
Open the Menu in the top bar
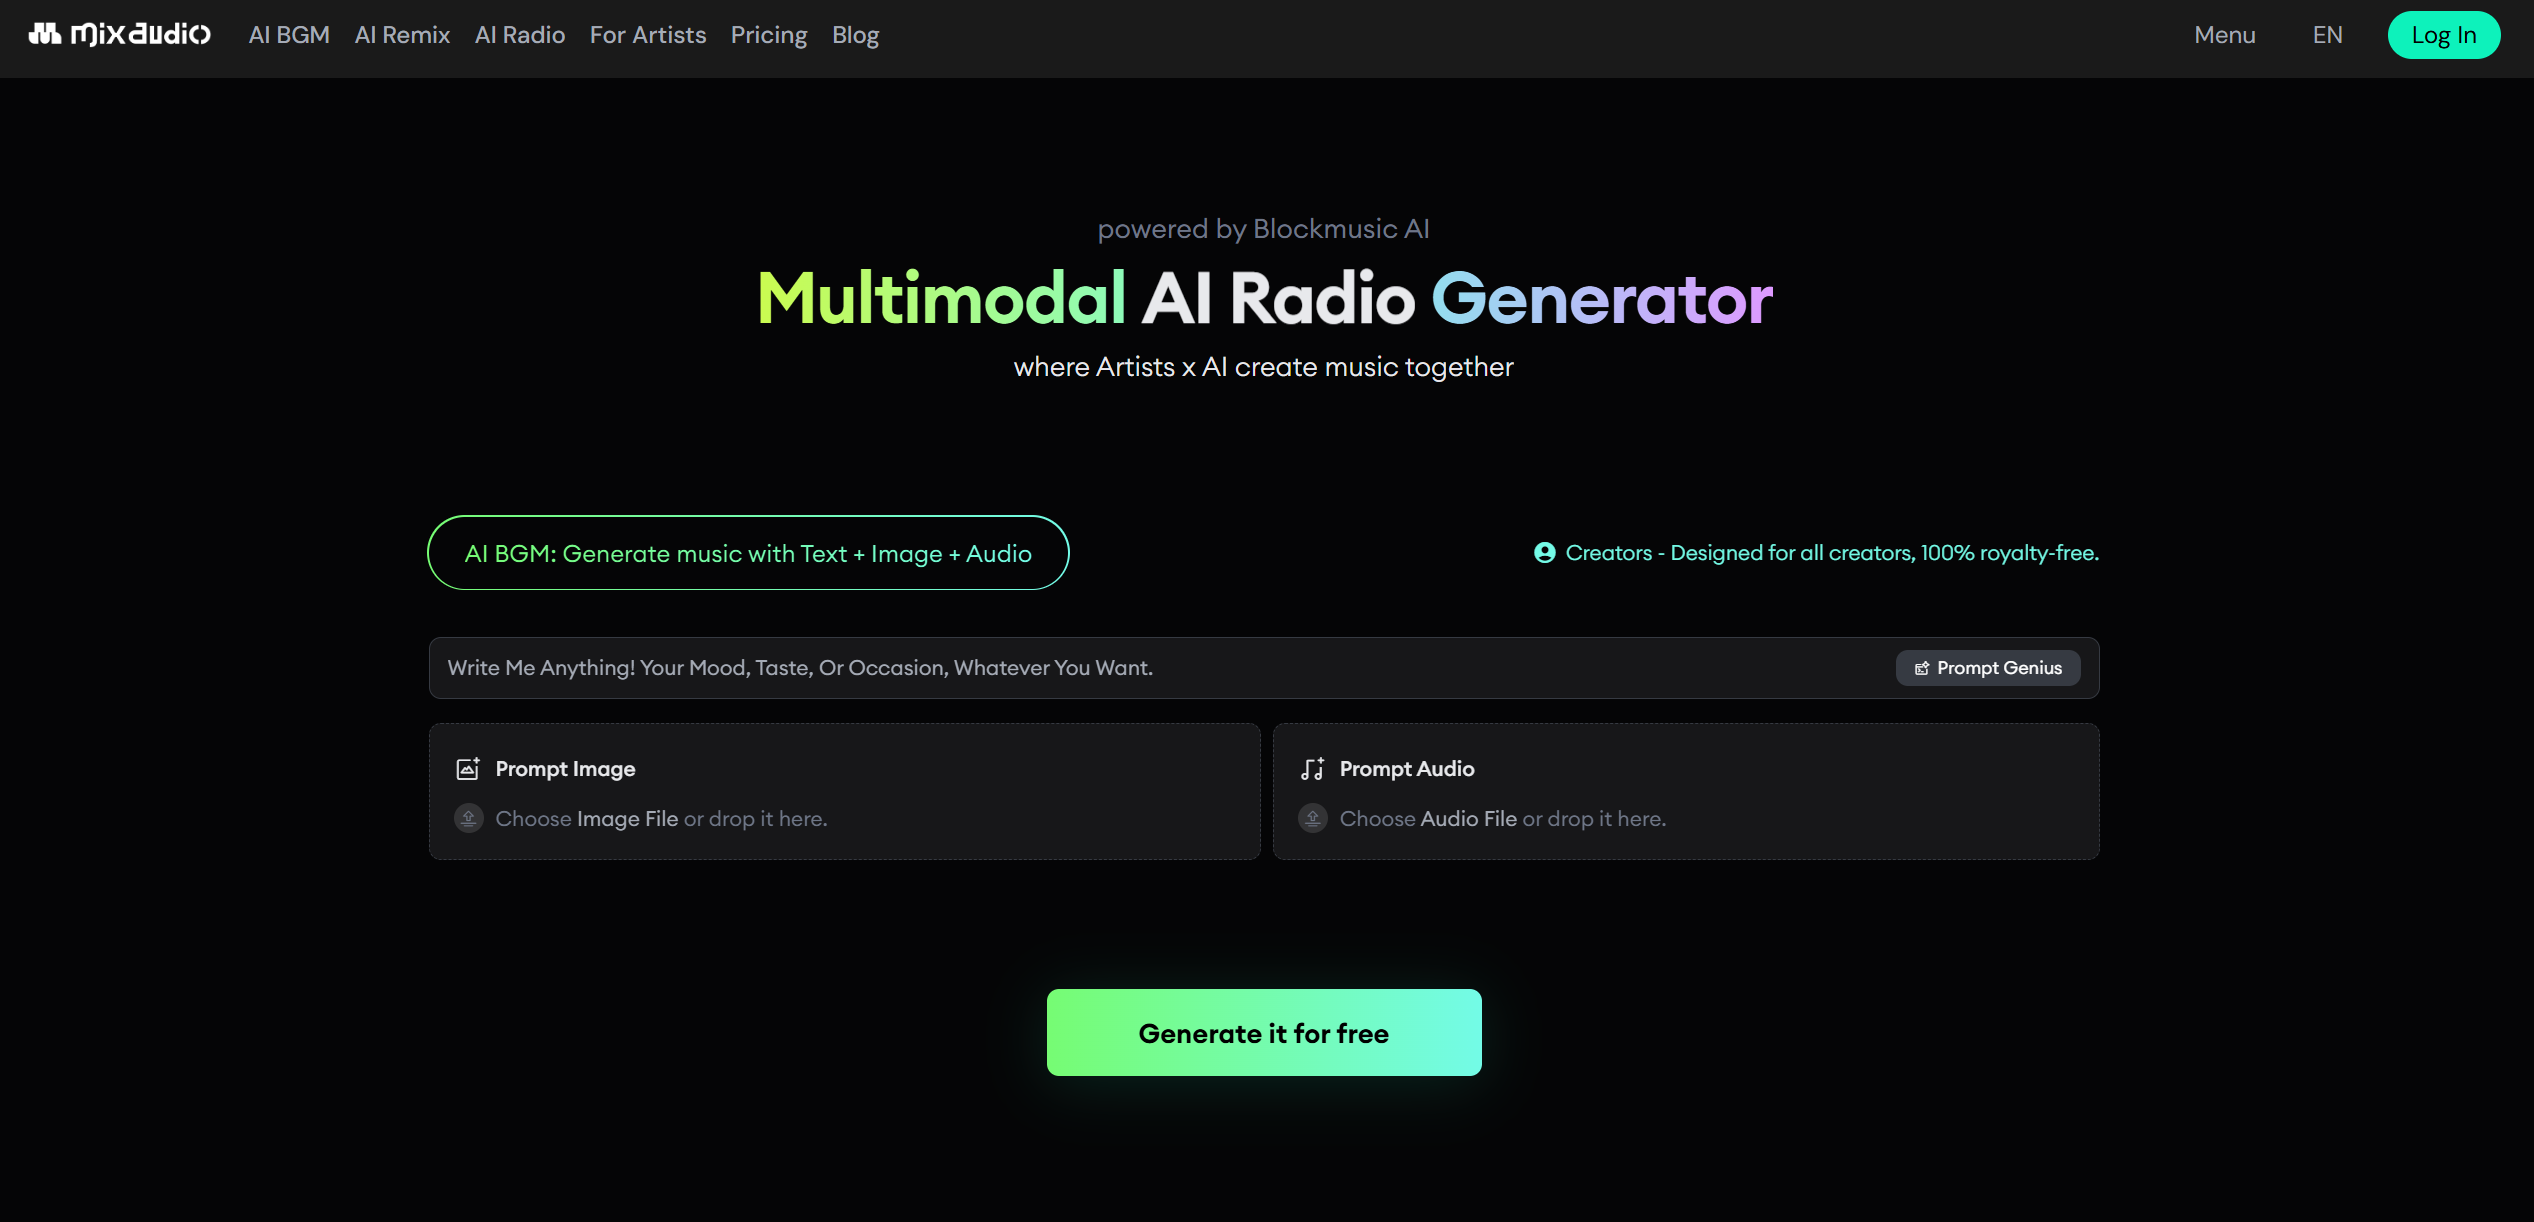coord(2225,35)
